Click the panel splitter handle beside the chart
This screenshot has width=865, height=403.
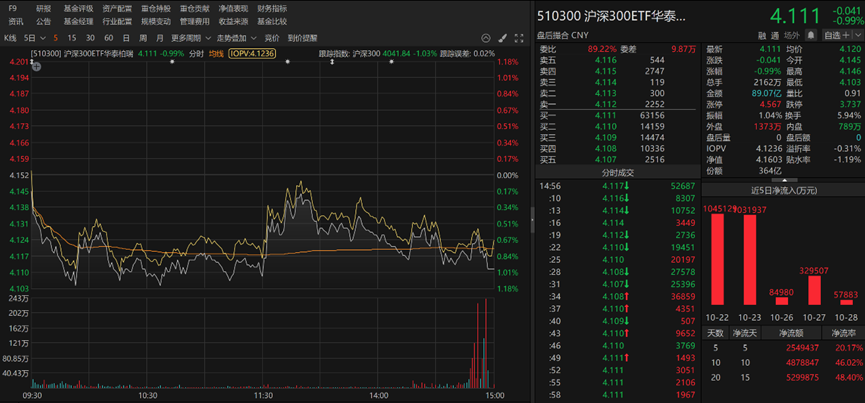click(532, 220)
